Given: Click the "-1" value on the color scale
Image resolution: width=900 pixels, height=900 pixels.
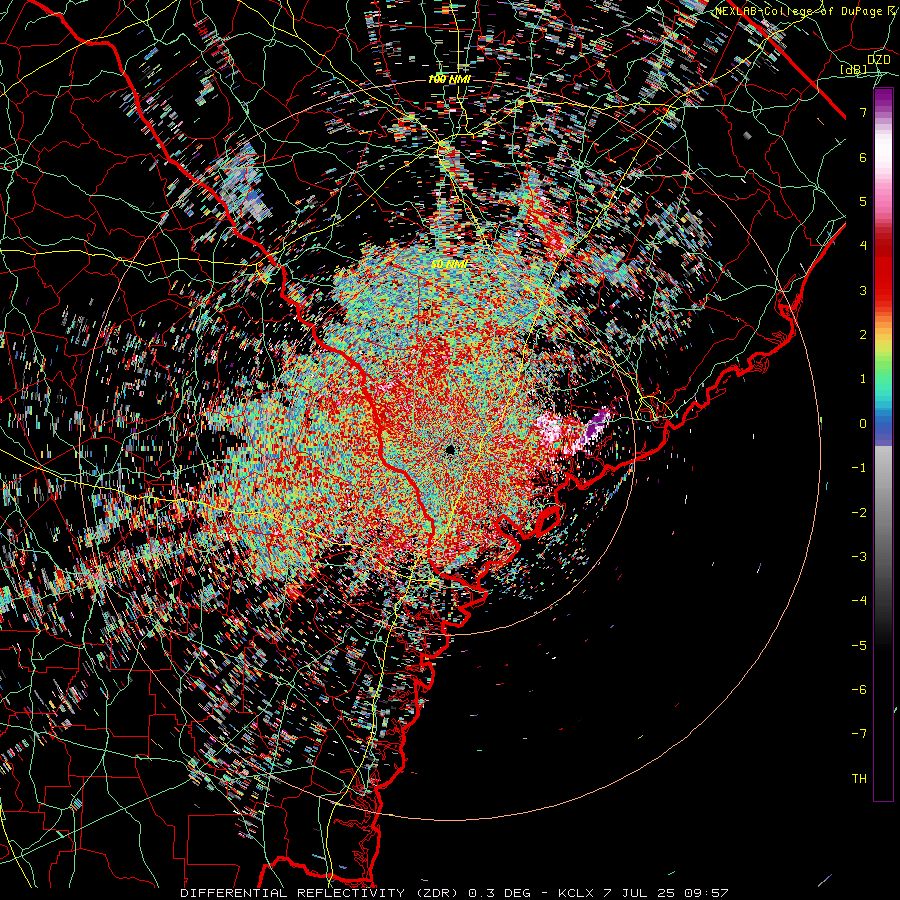Looking at the screenshot, I should click(x=859, y=468).
